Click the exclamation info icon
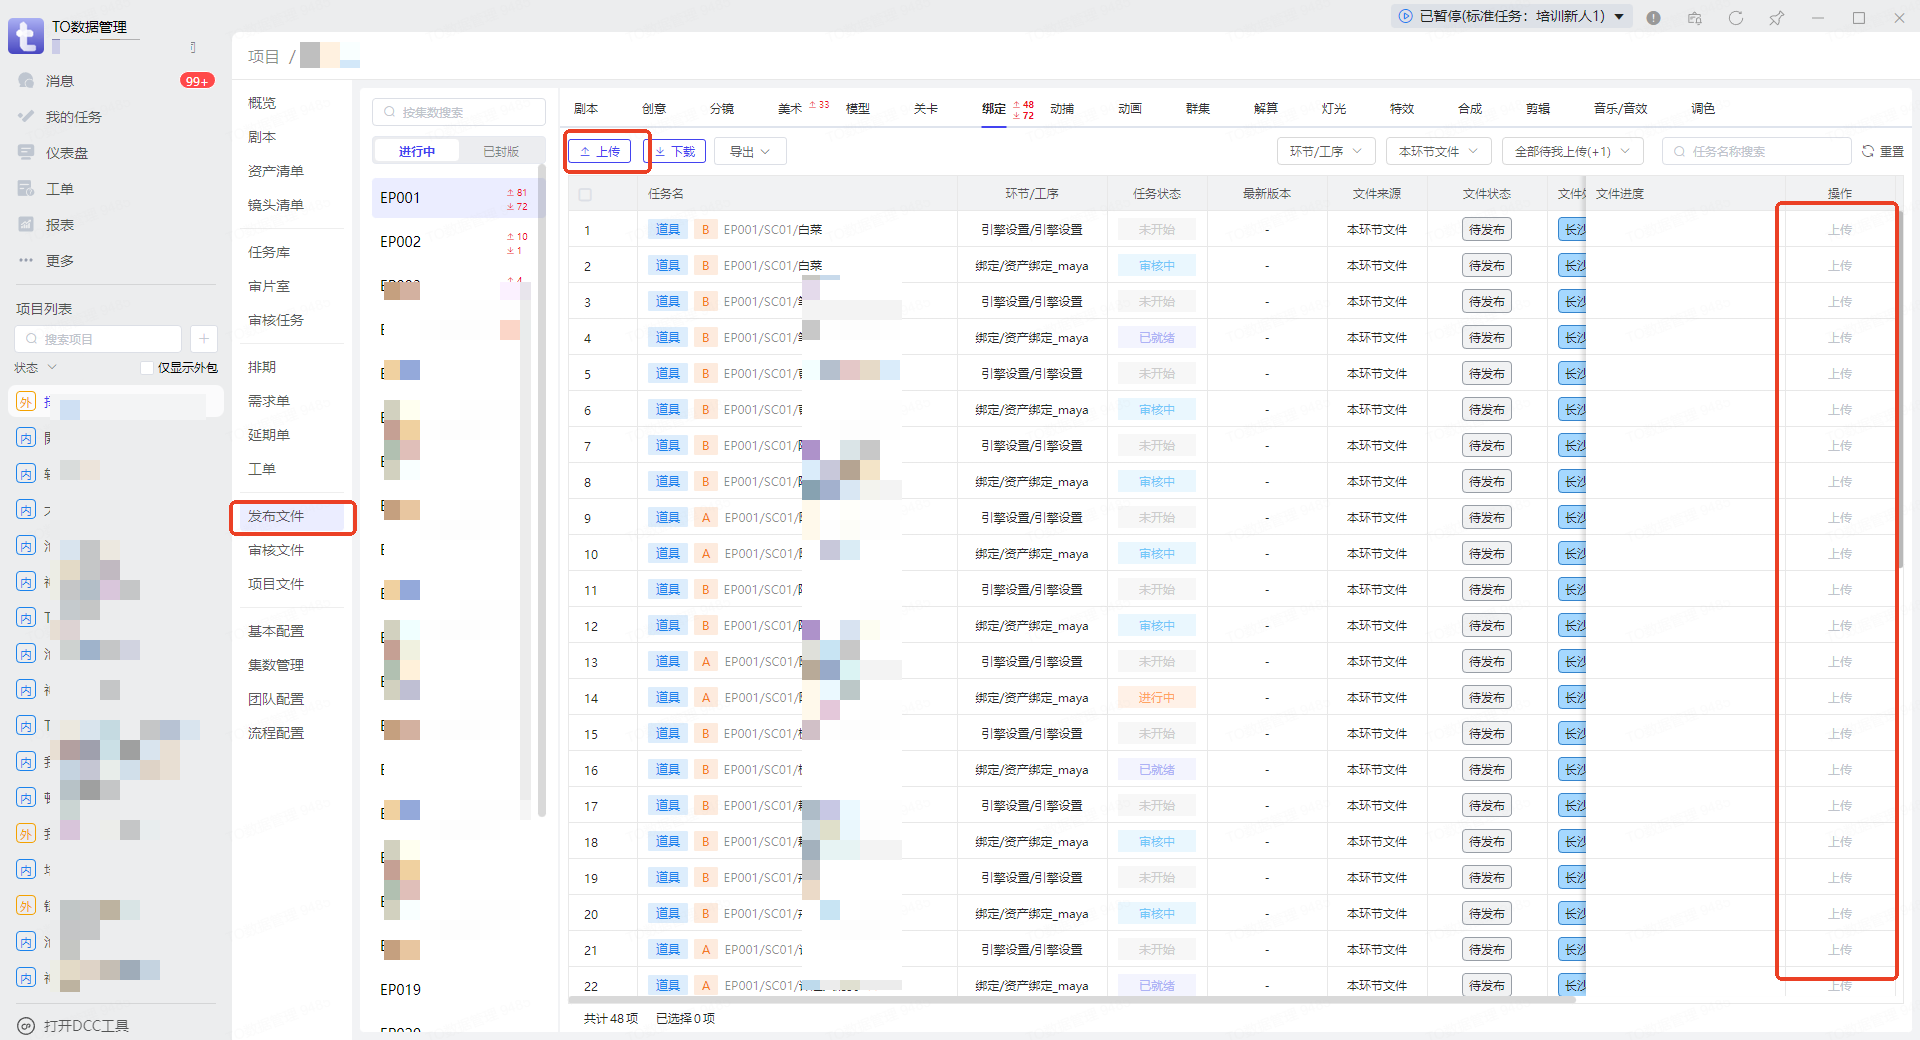Image resolution: width=1920 pixels, height=1040 pixels. click(1653, 18)
